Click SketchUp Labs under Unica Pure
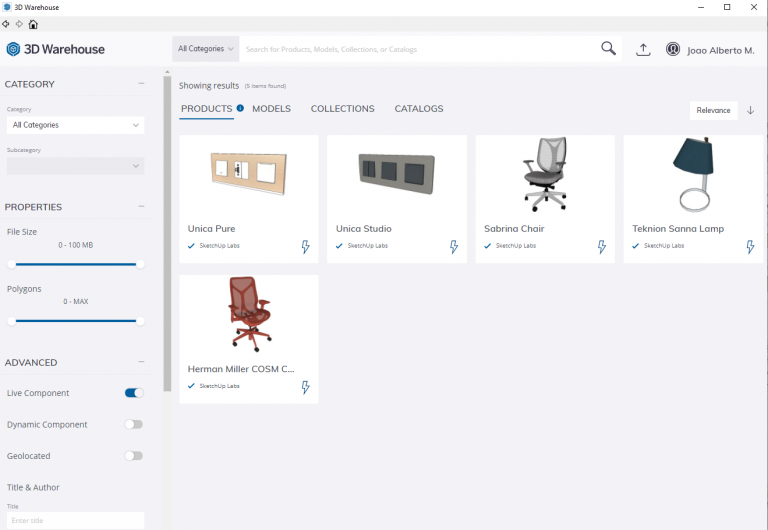This screenshot has width=768, height=530. 219,246
